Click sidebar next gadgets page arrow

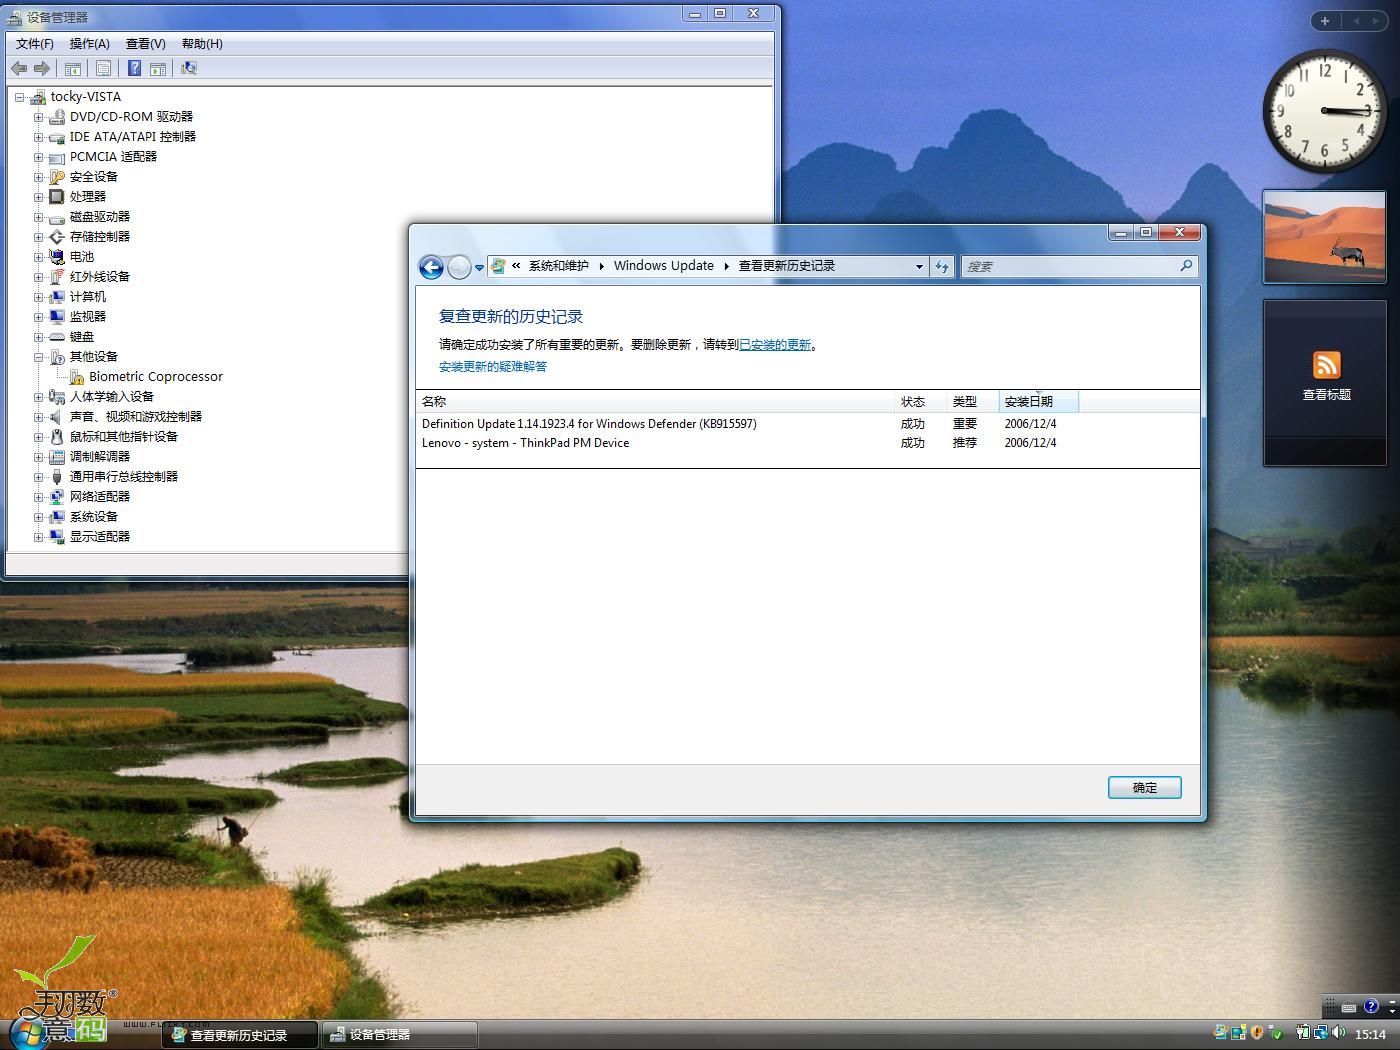coord(1375,20)
